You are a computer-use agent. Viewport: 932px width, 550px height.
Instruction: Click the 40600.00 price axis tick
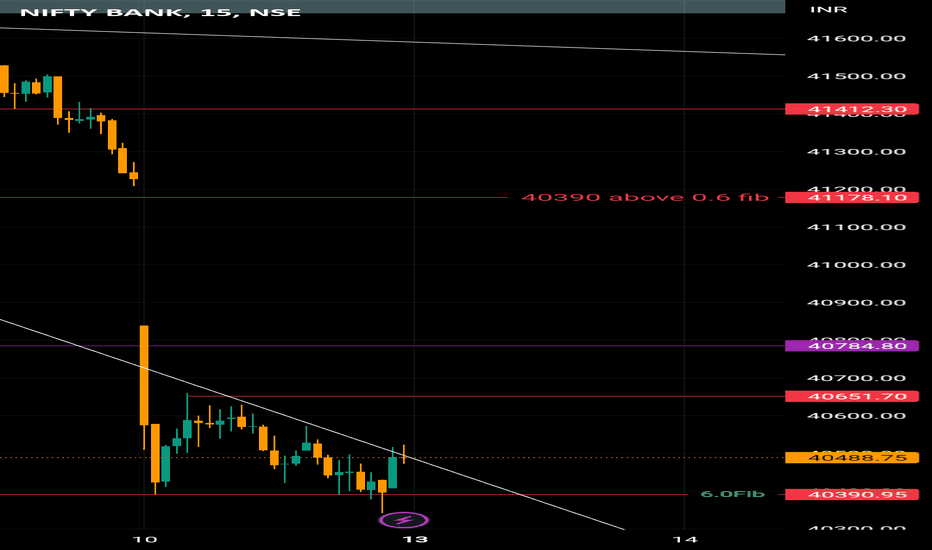[856, 416]
